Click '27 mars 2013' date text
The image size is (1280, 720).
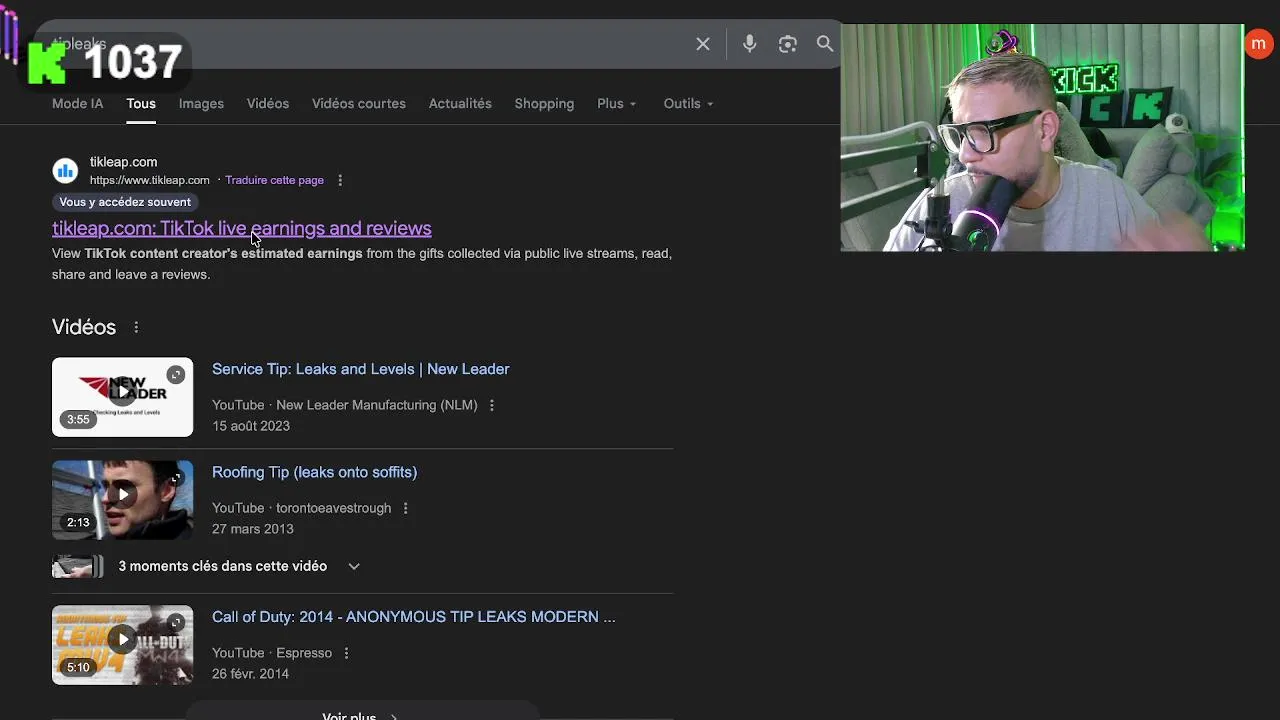tap(253, 529)
